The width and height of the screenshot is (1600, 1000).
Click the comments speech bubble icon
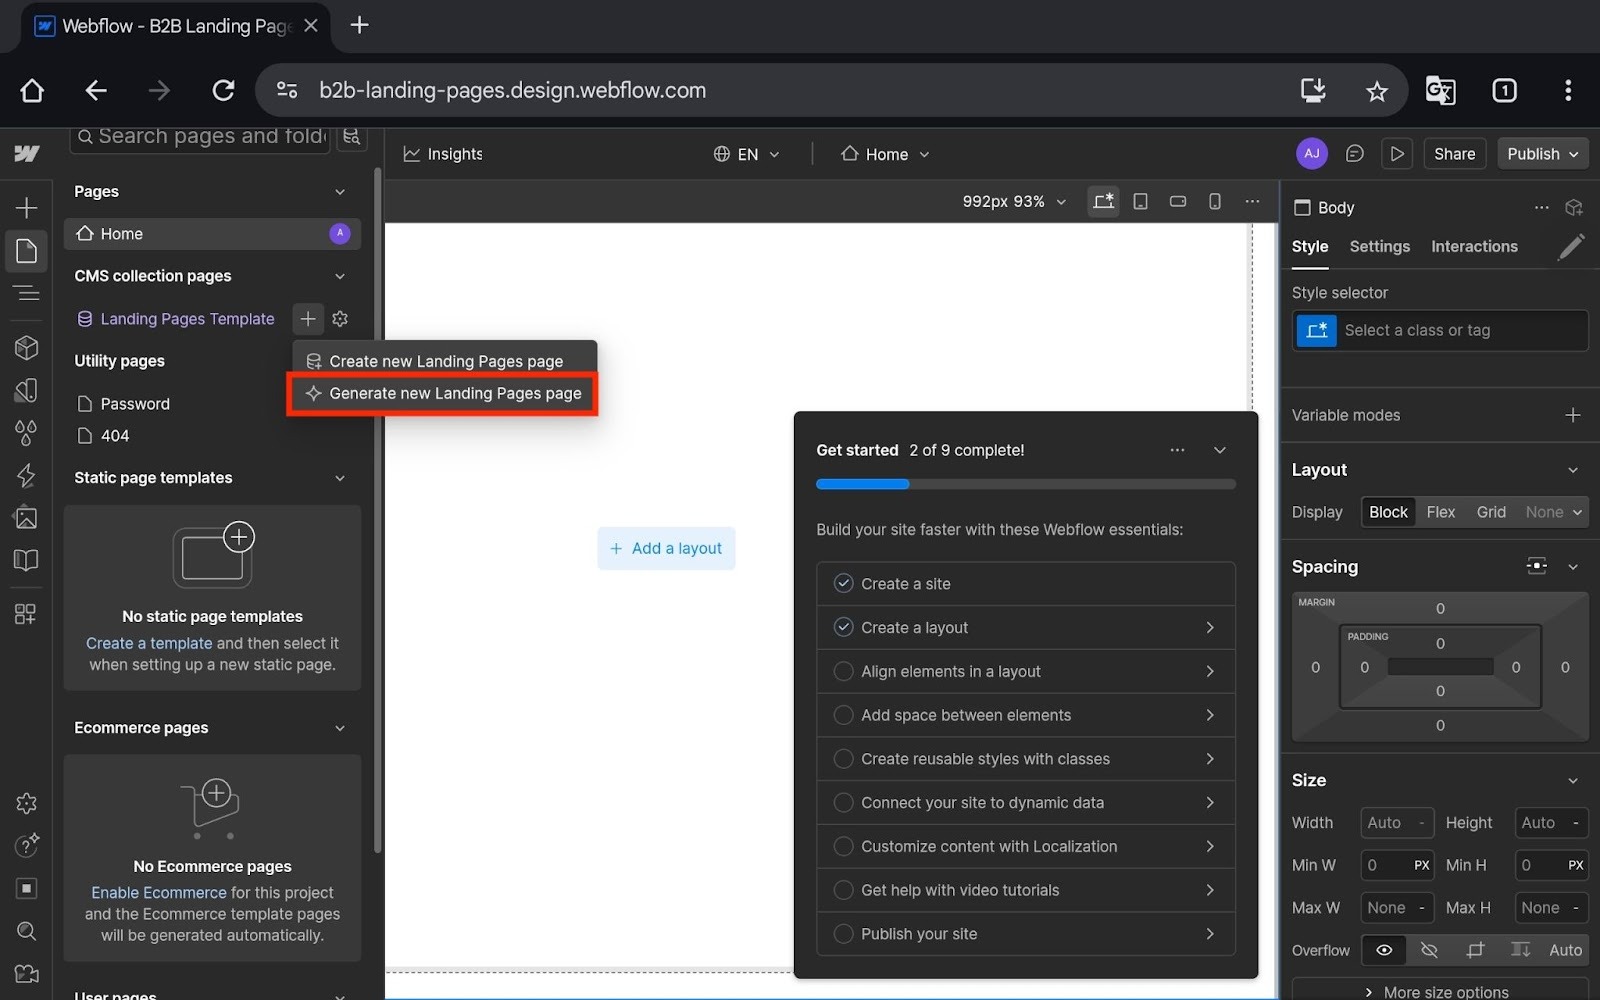pos(1355,153)
